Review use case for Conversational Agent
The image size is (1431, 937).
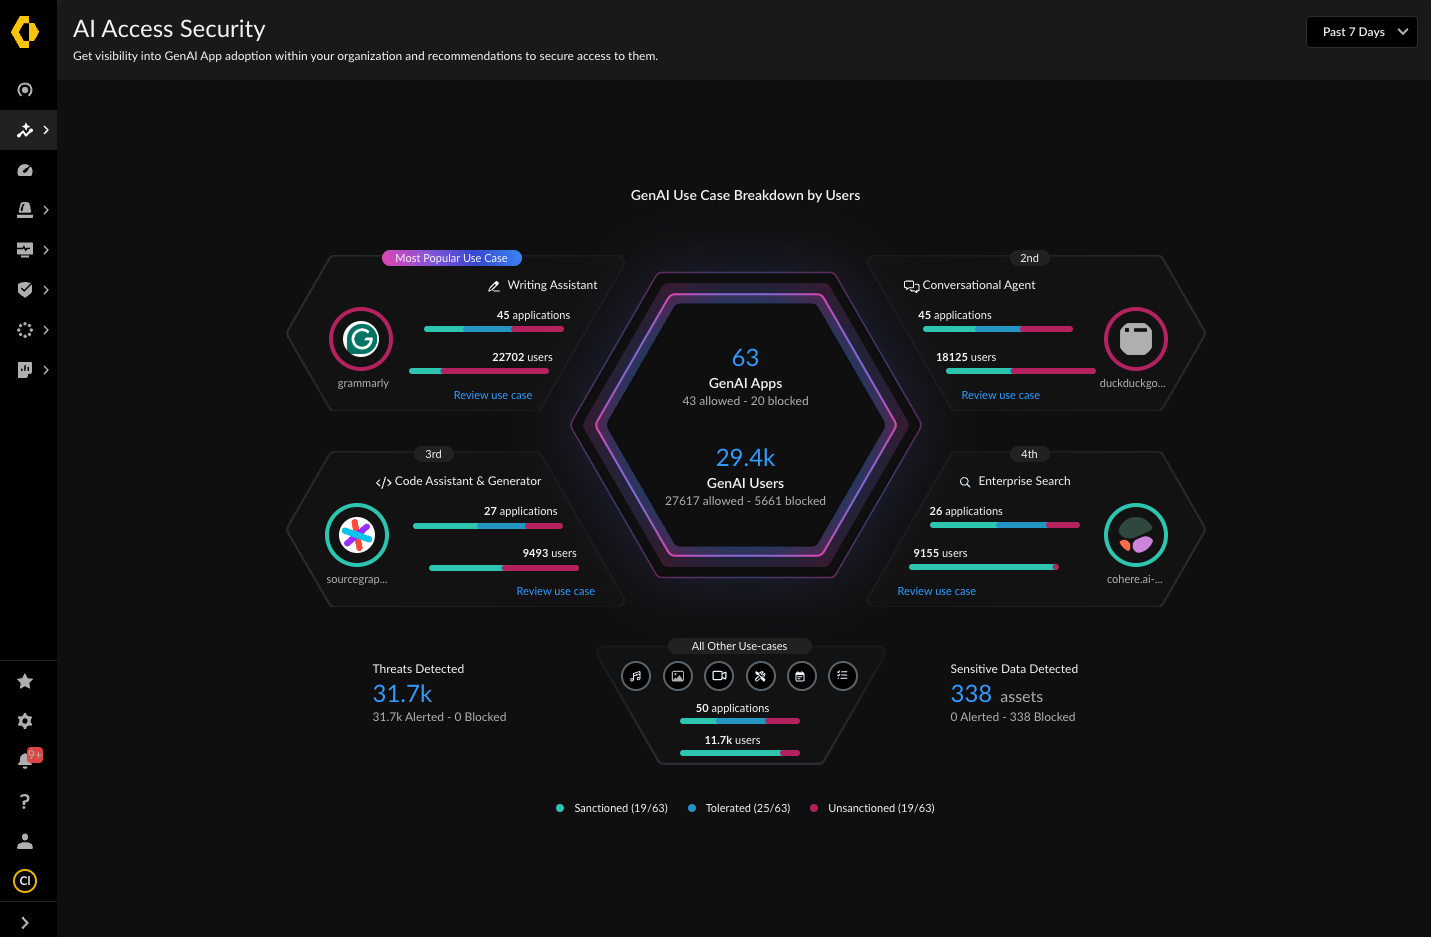tap(1000, 395)
